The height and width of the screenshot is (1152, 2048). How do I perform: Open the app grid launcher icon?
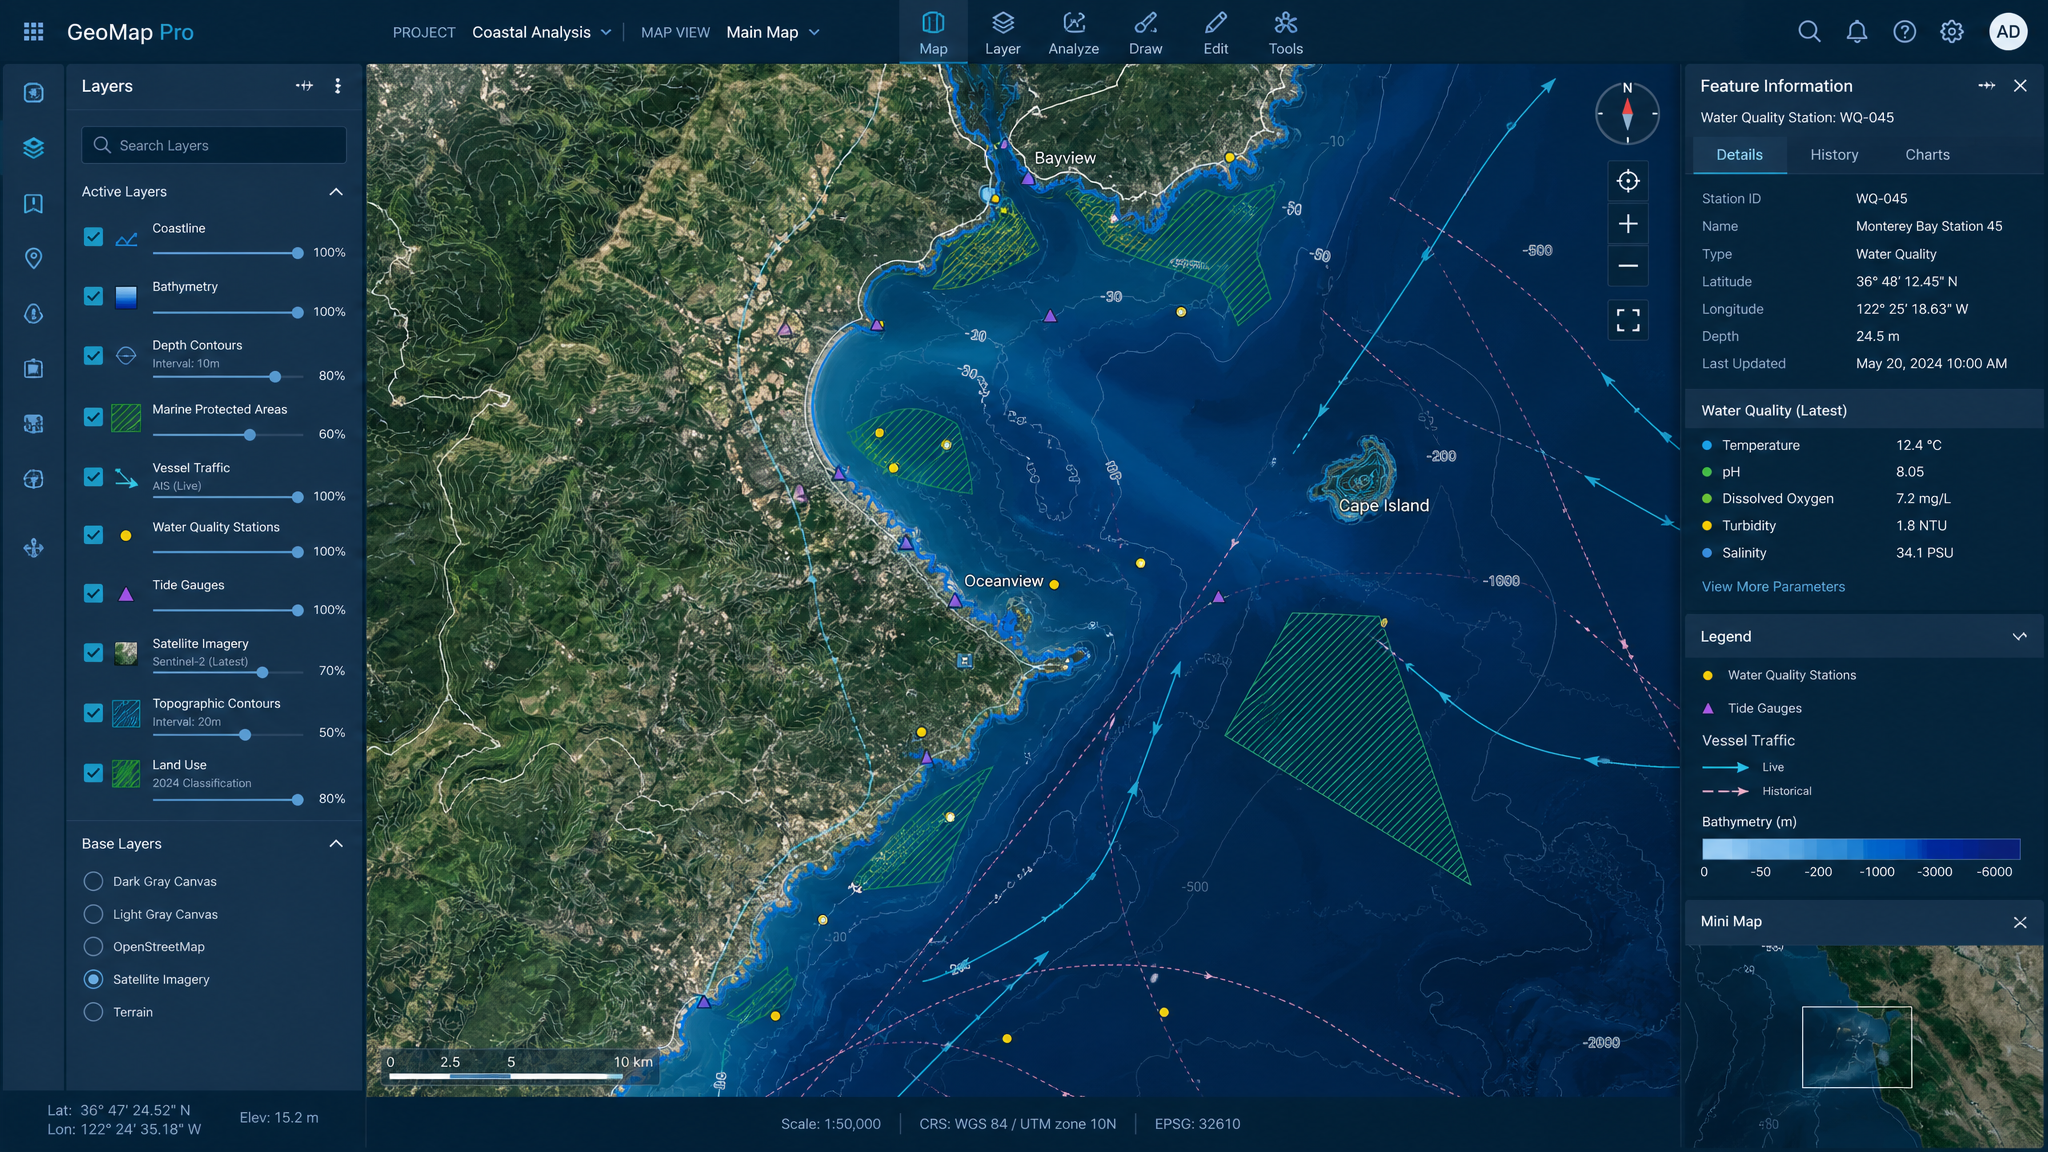(x=33, y=32)
